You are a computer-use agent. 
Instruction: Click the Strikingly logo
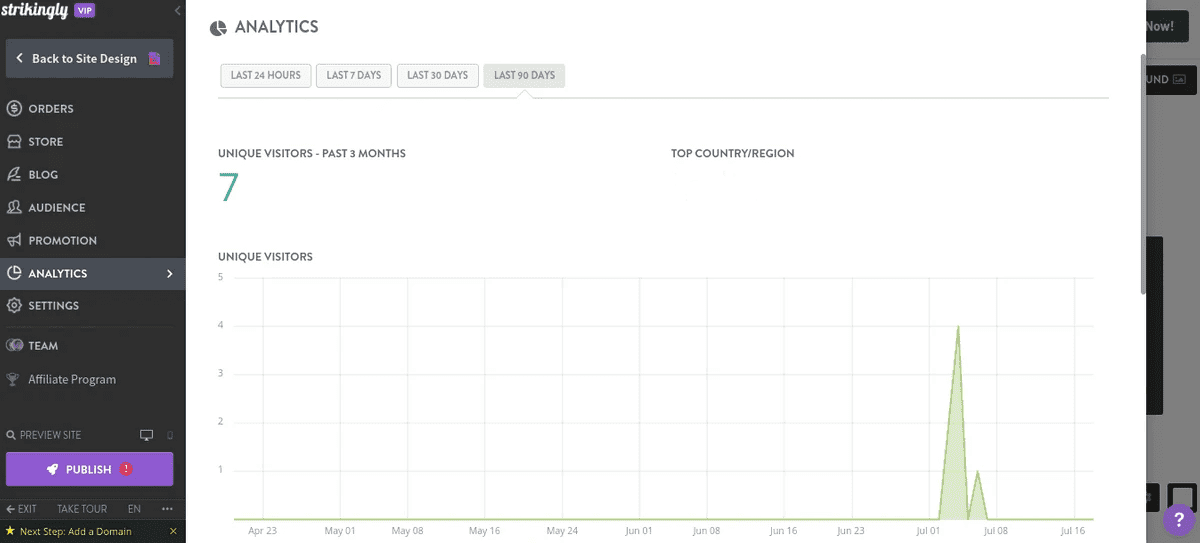click(34, 10)
